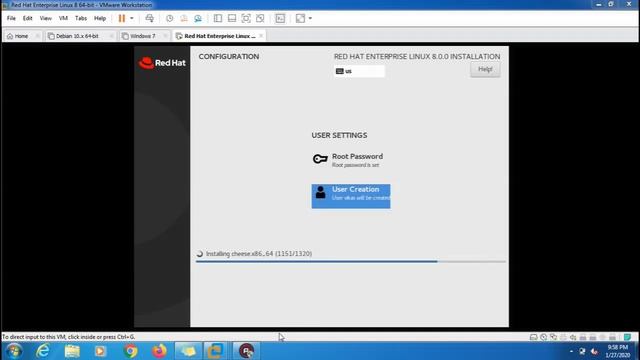Close the Home tab

pos(38,36)
